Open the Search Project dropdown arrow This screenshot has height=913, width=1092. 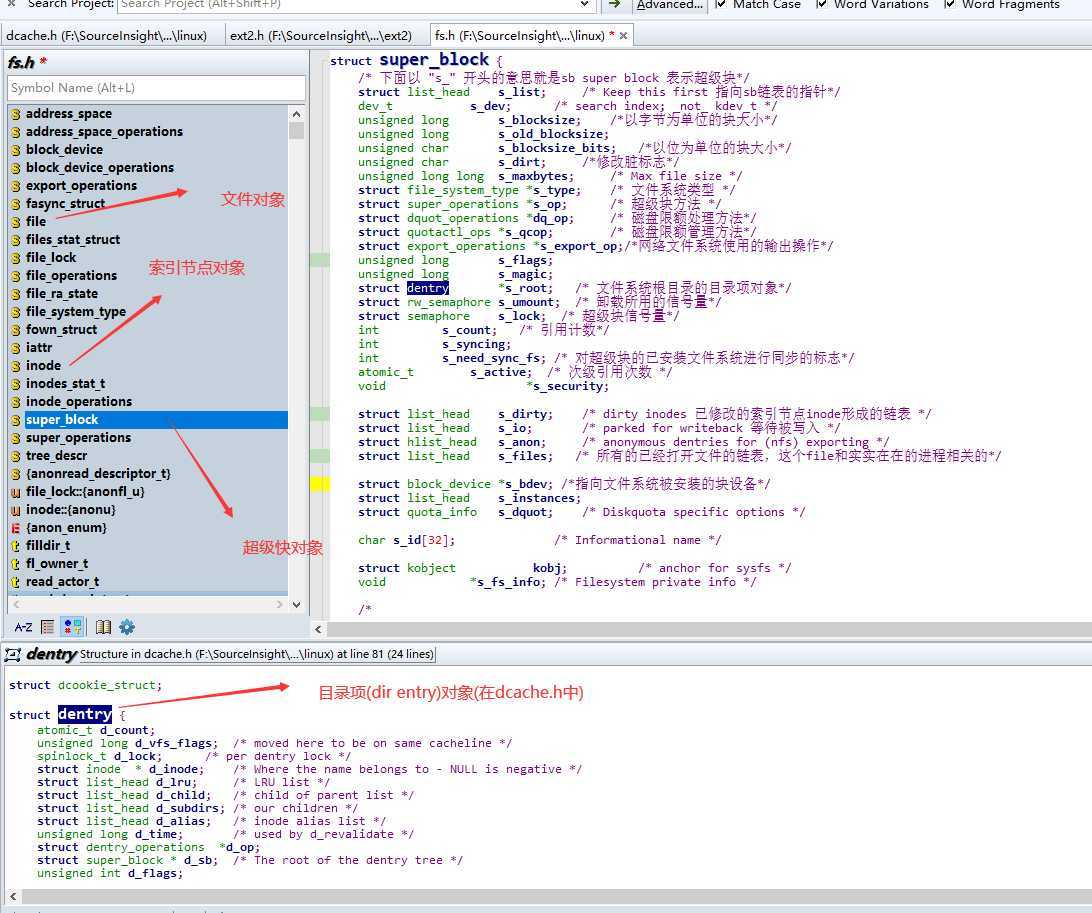[585, 4]
